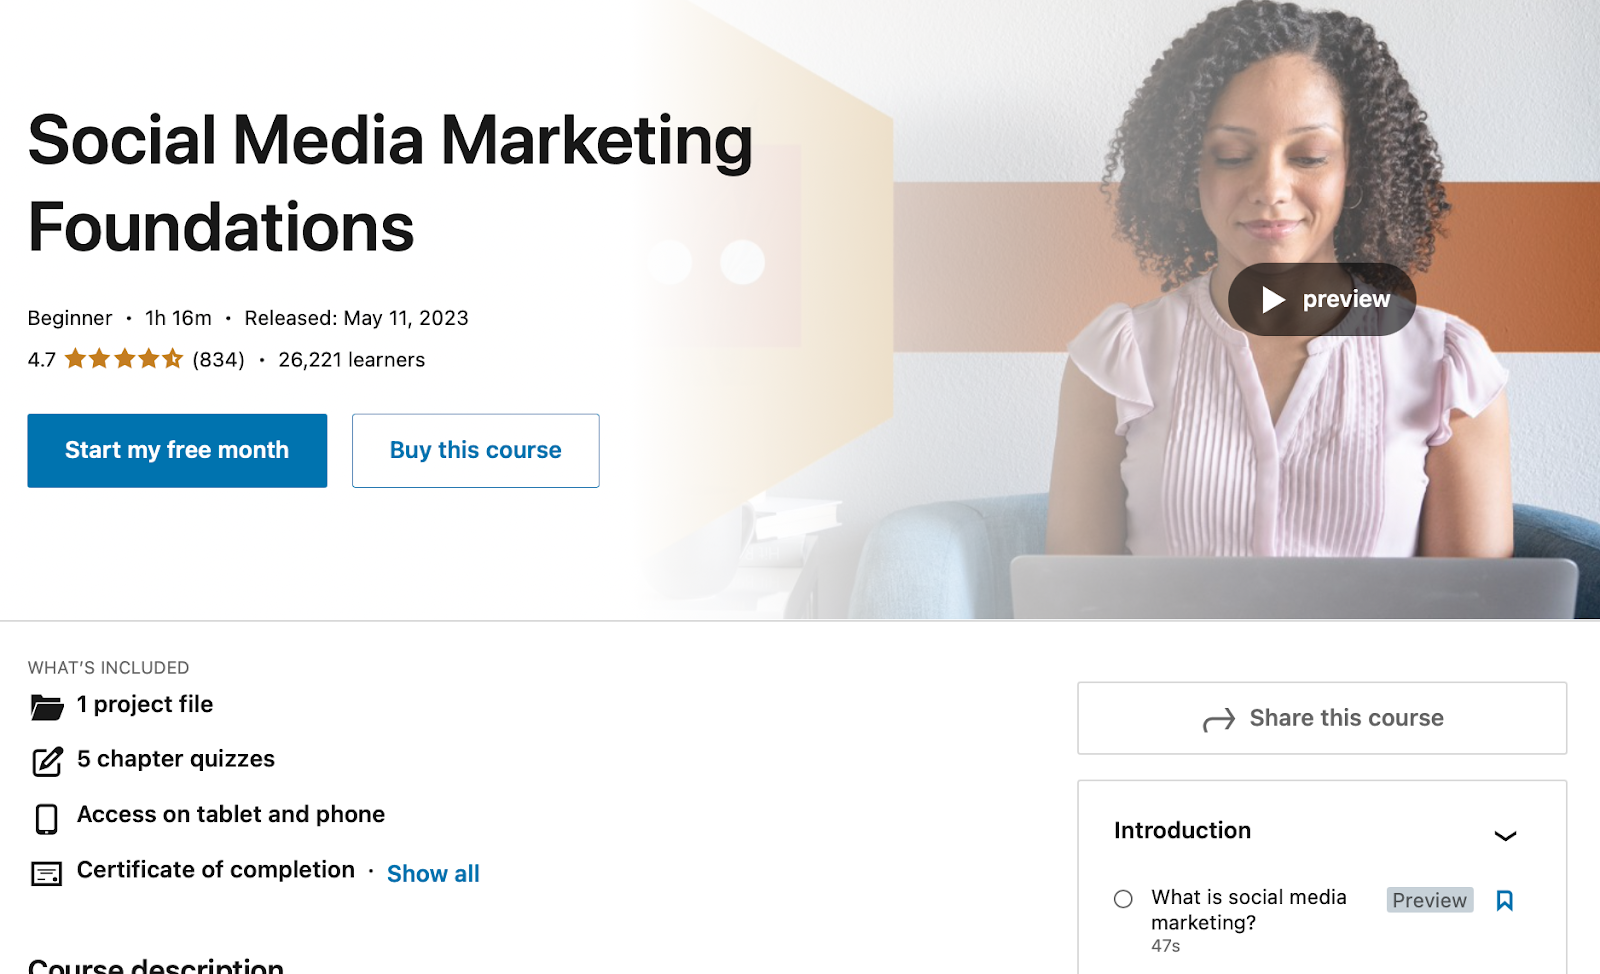Image resolution: width=1600 pixels, height=974 pixels.
Task: Play the course preview video
Action: [x=1322, y=299]
